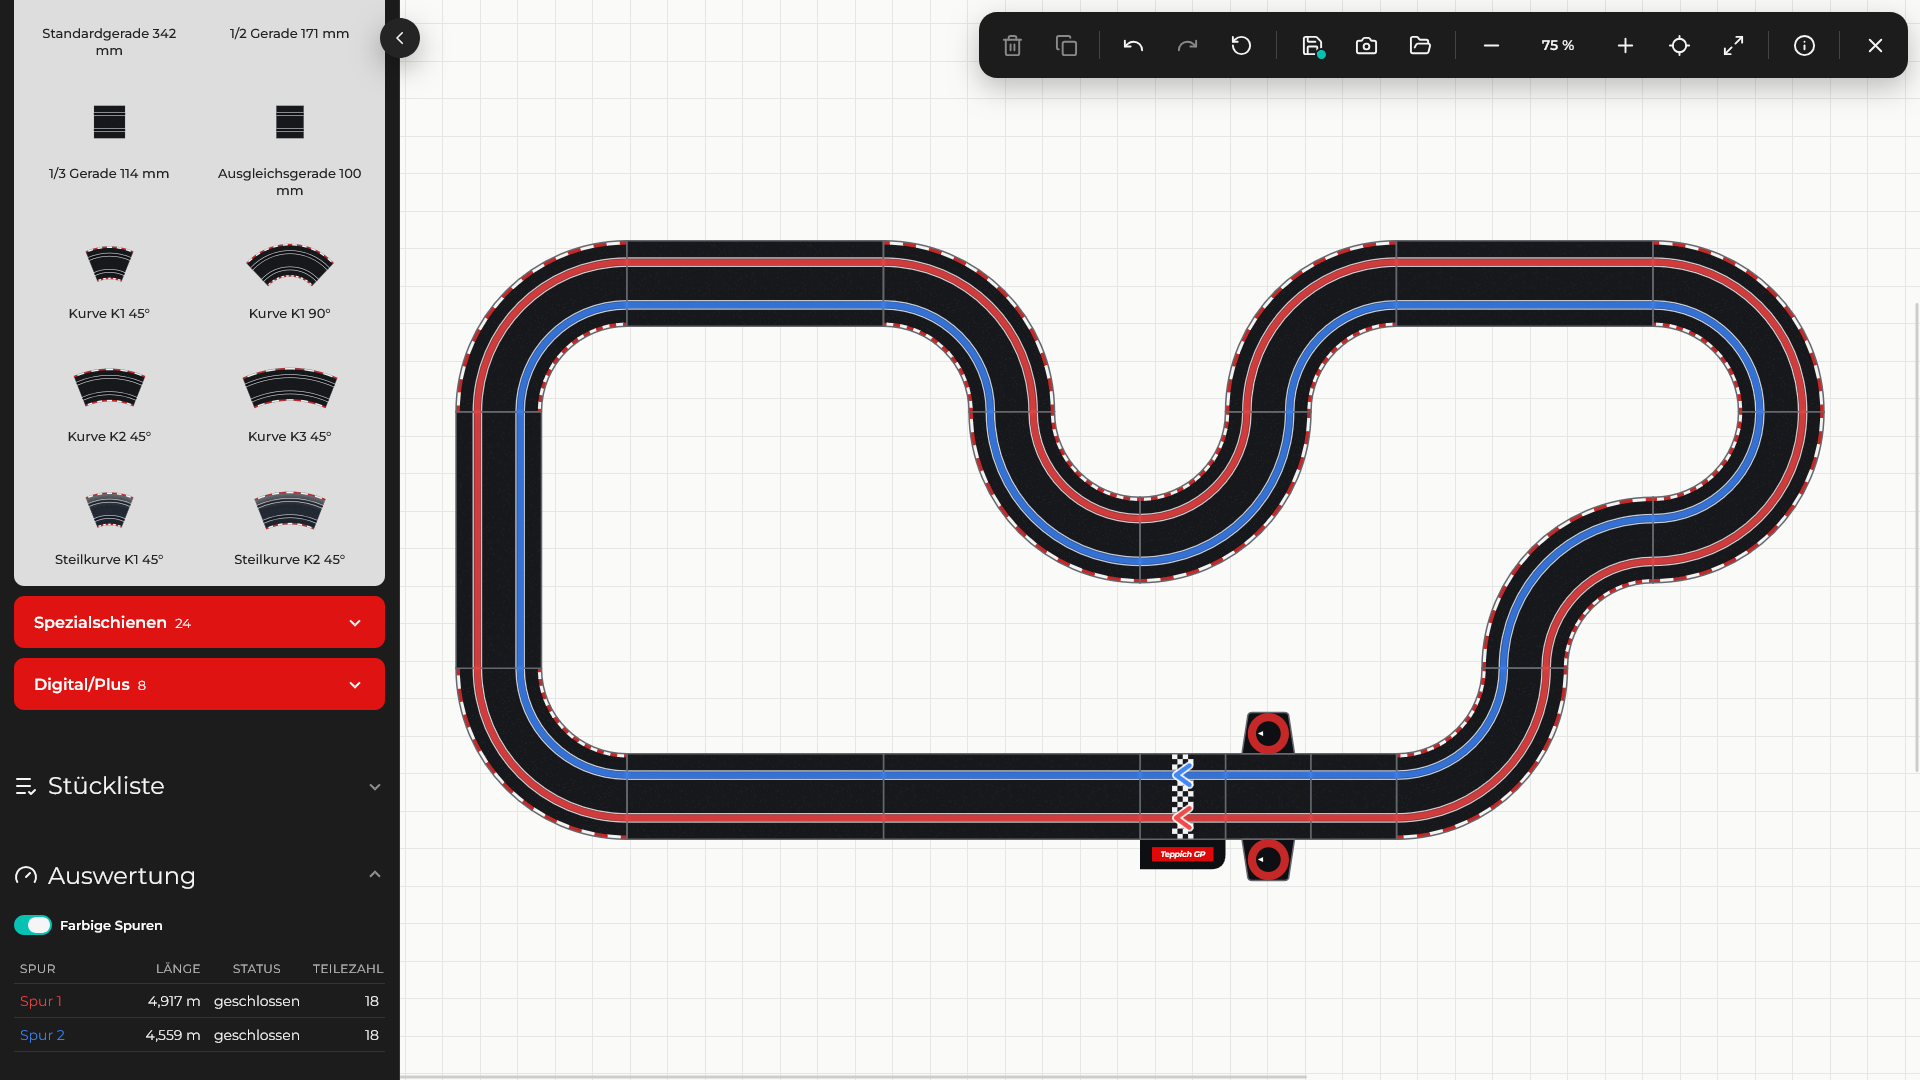Expand the Digital/Plus category

(199, 684)
